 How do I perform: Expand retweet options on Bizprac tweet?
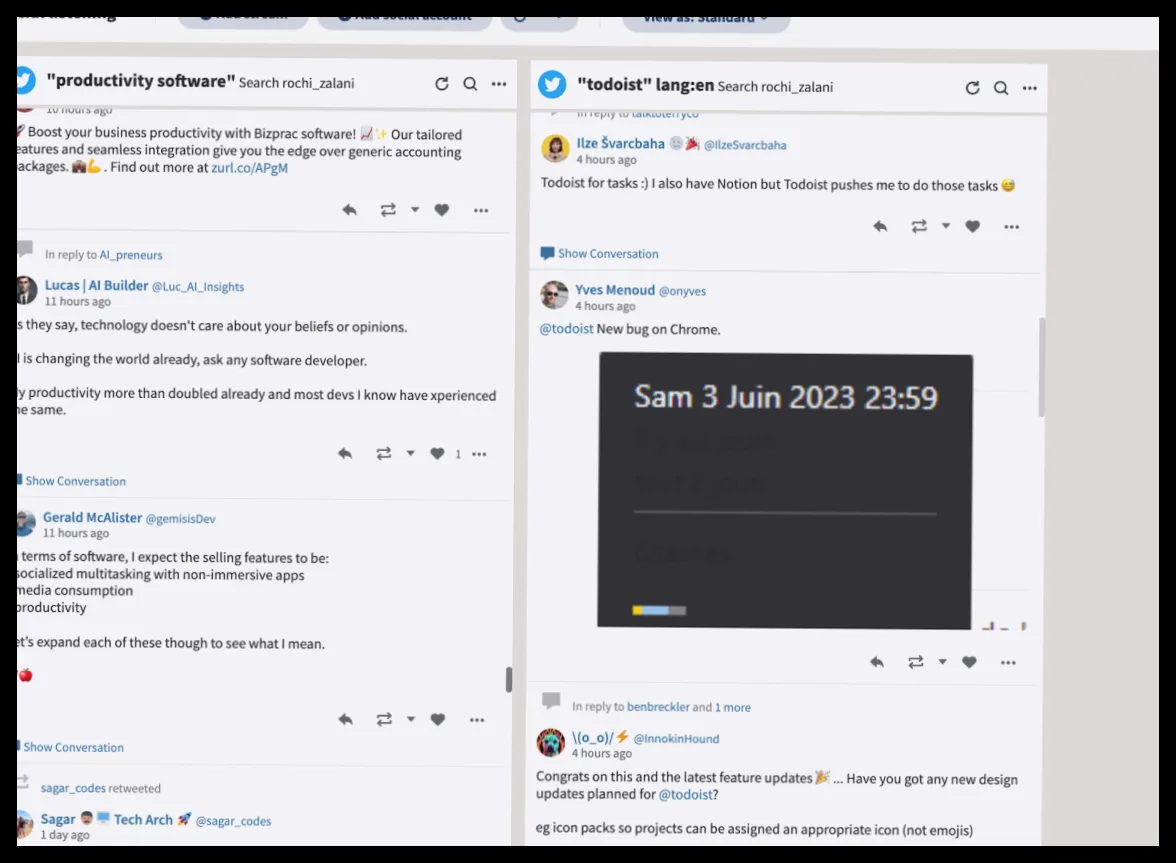415,210
